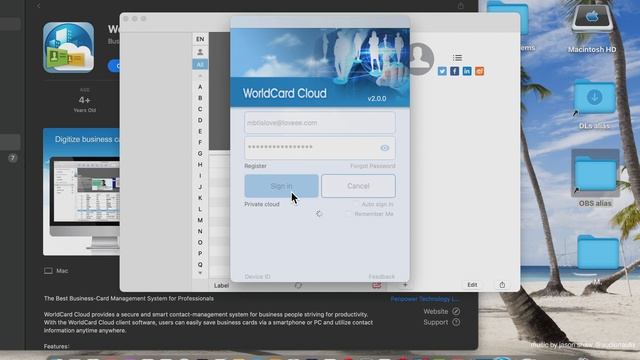This screenshot has height=360, width=640.
Task: Jump to letter F in index
Action: (x=200, y=142)
